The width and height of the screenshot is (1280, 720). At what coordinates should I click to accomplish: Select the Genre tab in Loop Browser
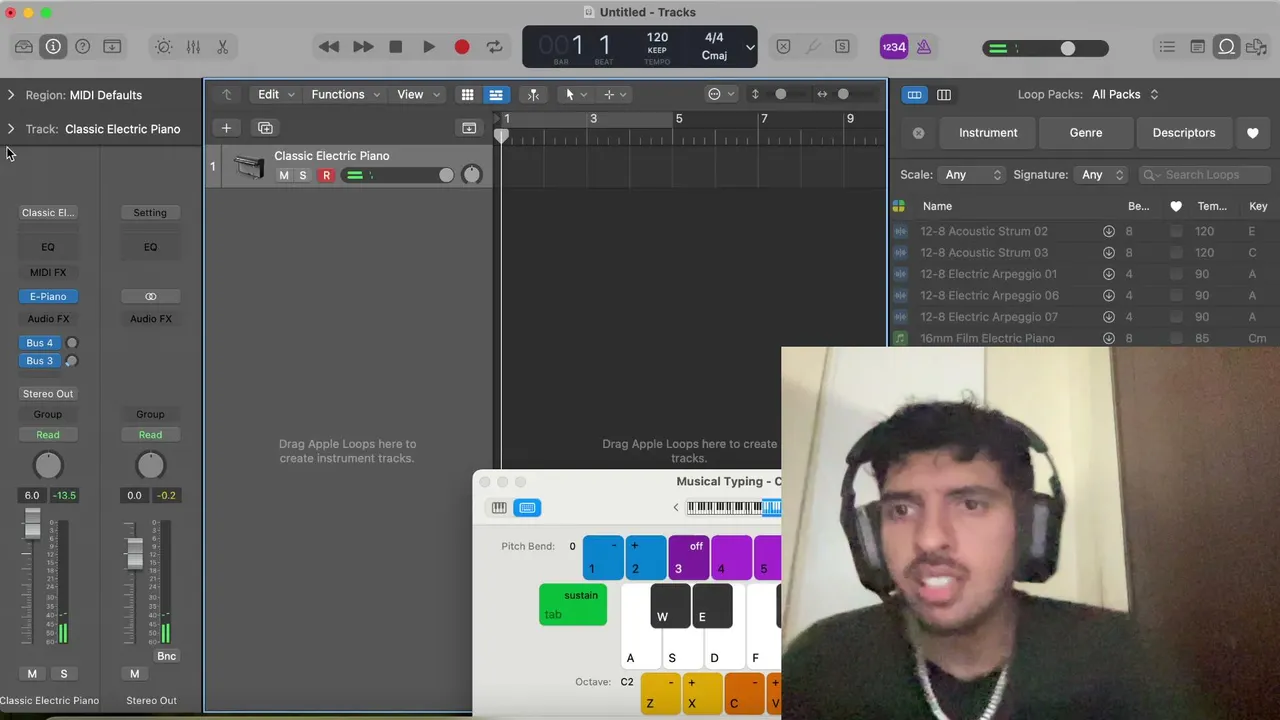1086,133
